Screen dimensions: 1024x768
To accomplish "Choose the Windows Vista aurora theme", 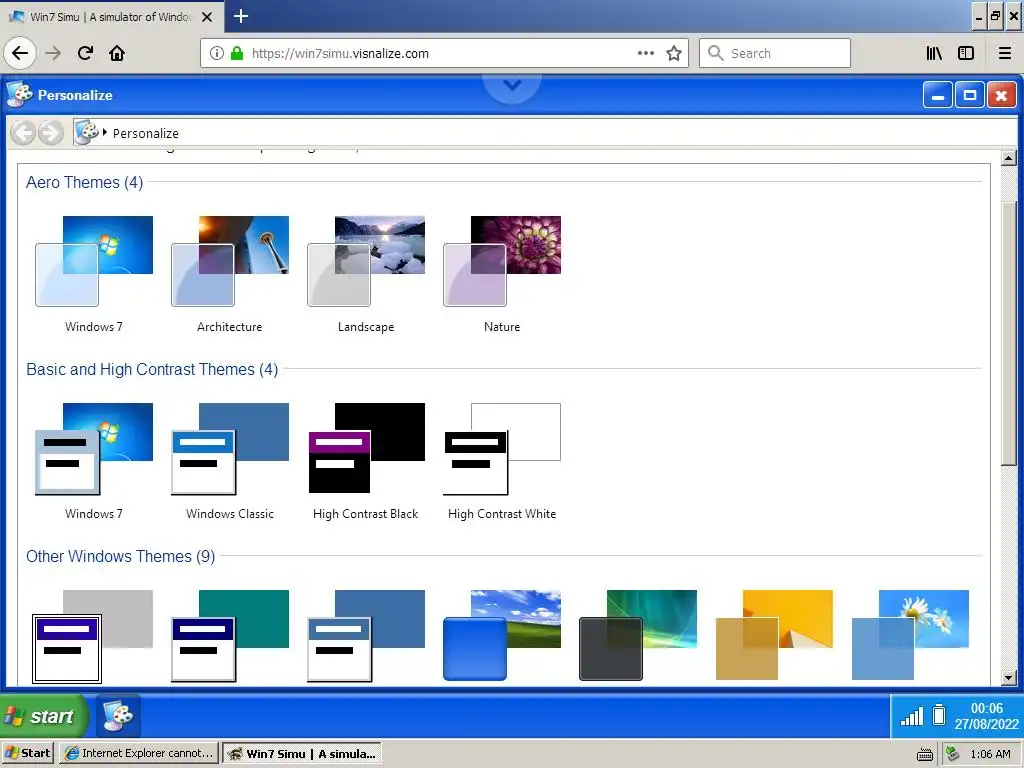I will (638, 636).
